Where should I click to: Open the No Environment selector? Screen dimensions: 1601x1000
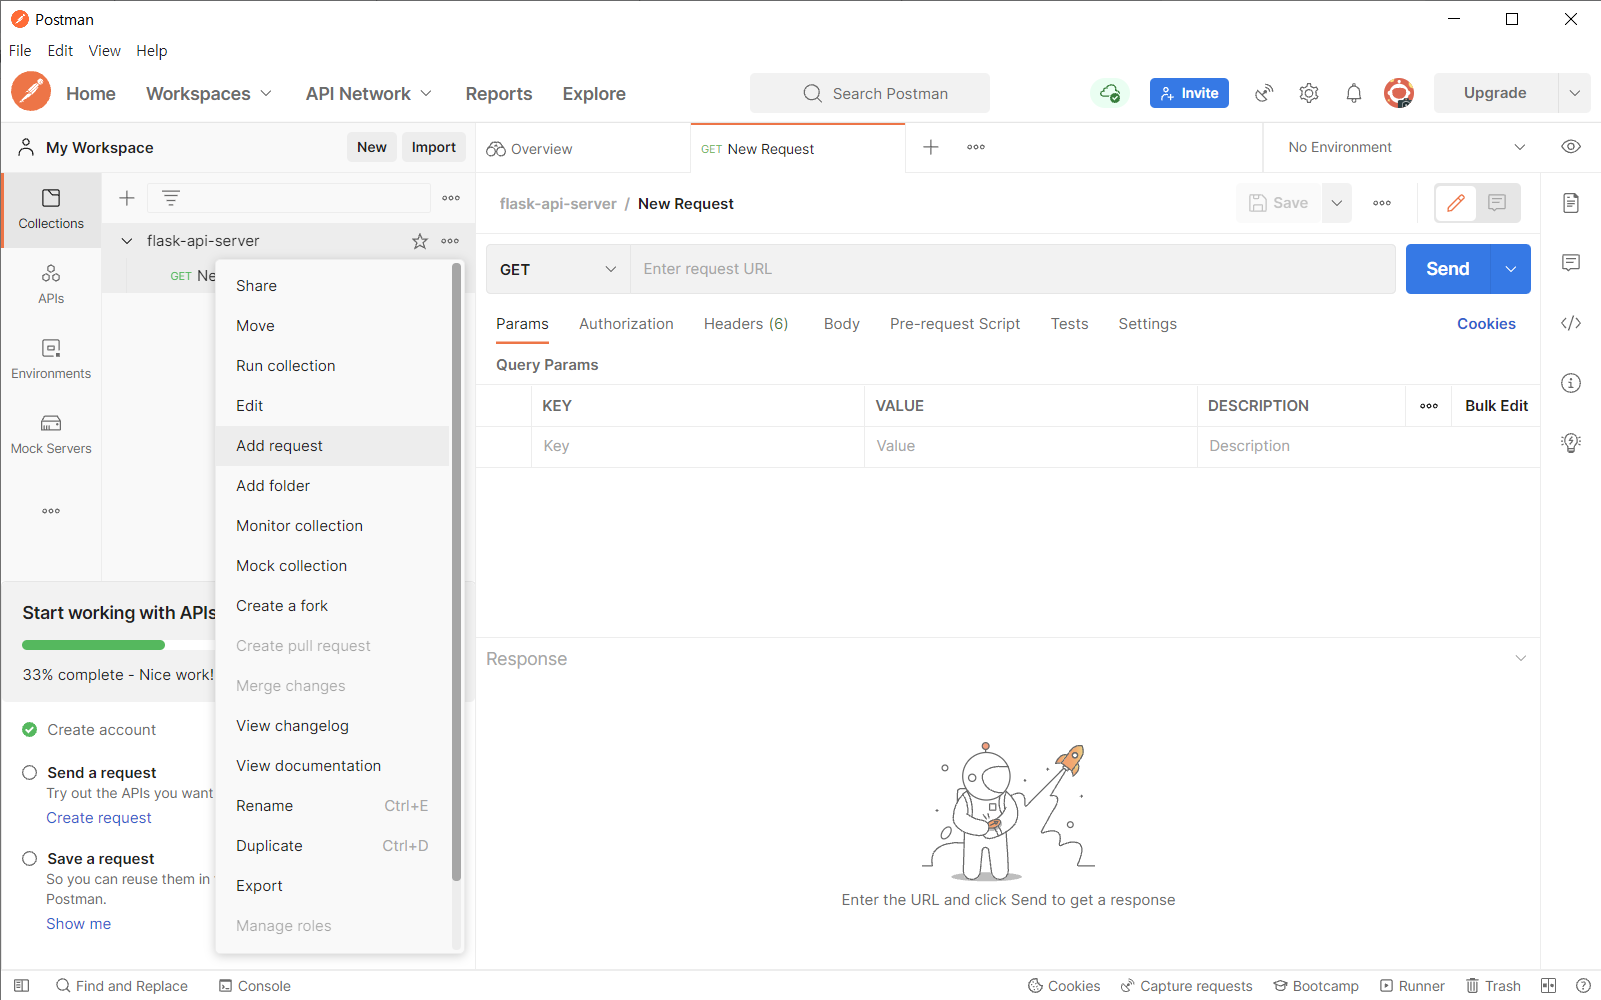tap(1405, 147)
